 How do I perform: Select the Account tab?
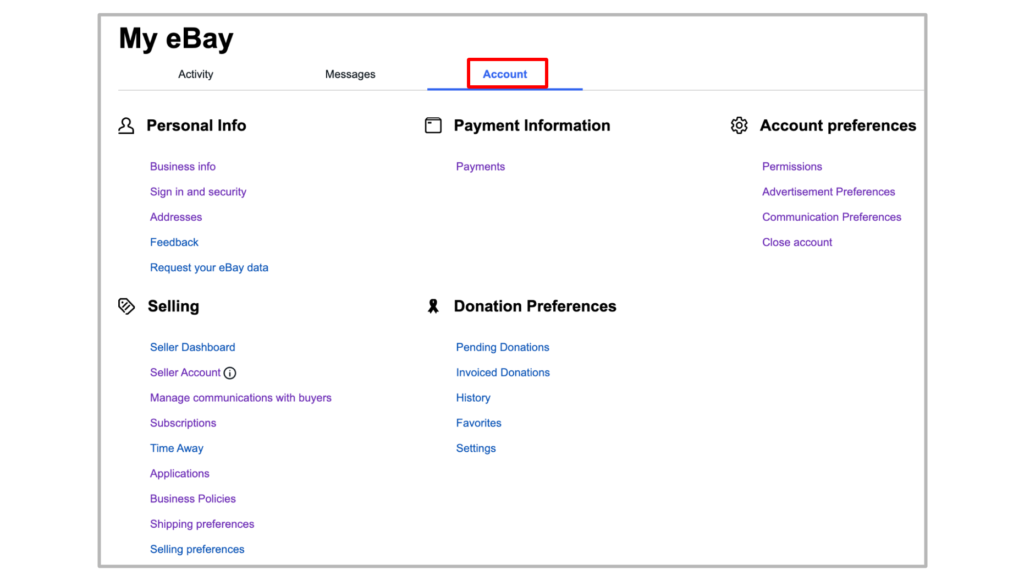point(505,74)
